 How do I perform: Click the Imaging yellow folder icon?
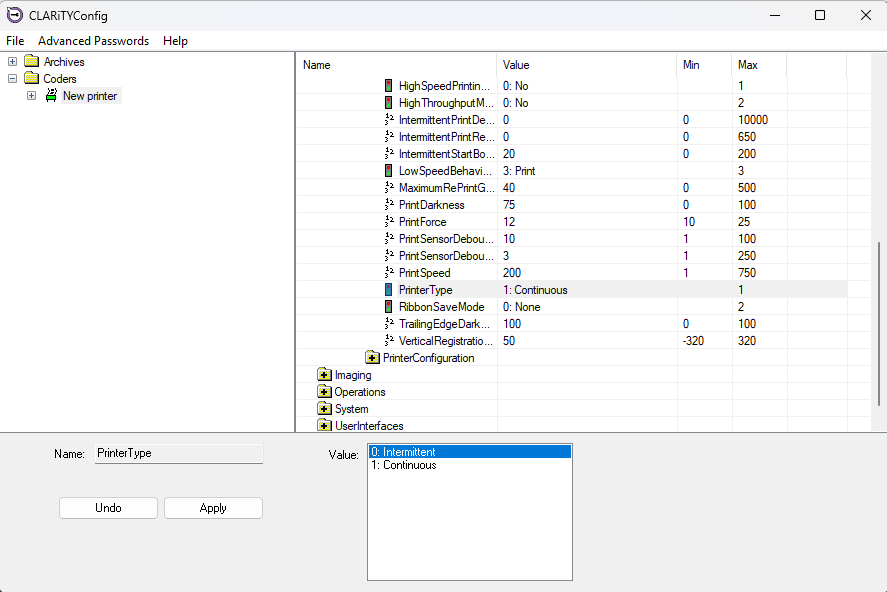click(x=324, y=375)
